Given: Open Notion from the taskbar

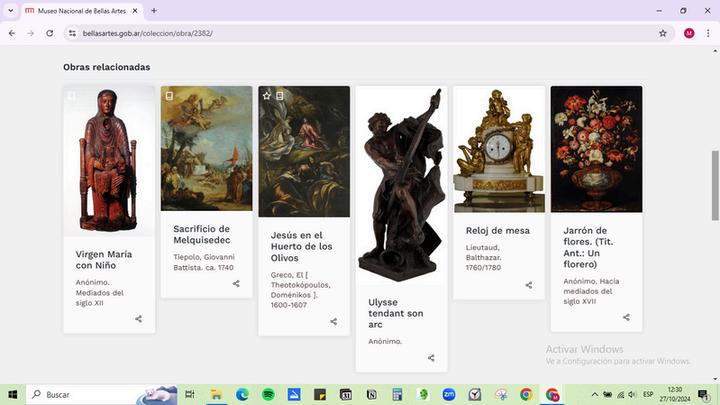Looking at the screenshot, I should point(371,394).
